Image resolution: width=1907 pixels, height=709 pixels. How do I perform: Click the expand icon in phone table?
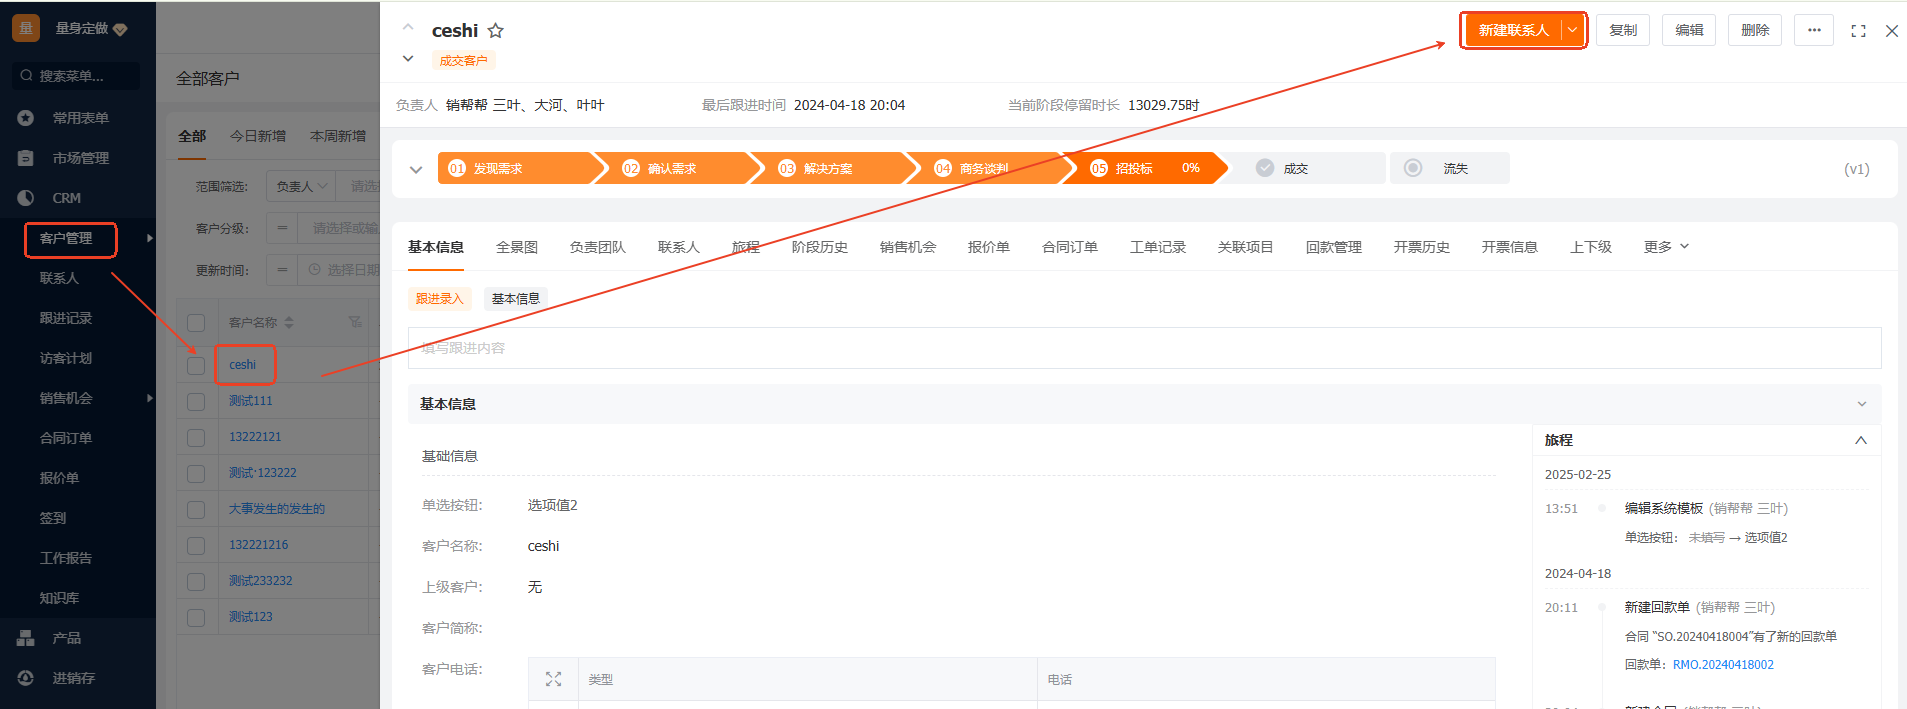click(553, 679)
